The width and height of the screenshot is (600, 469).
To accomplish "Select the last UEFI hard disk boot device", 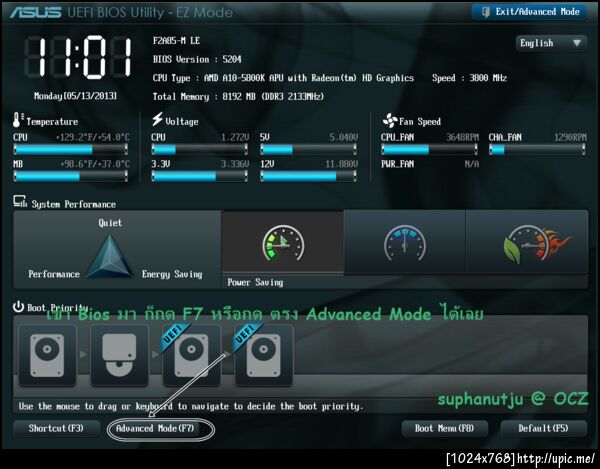I will coord(263,355).
